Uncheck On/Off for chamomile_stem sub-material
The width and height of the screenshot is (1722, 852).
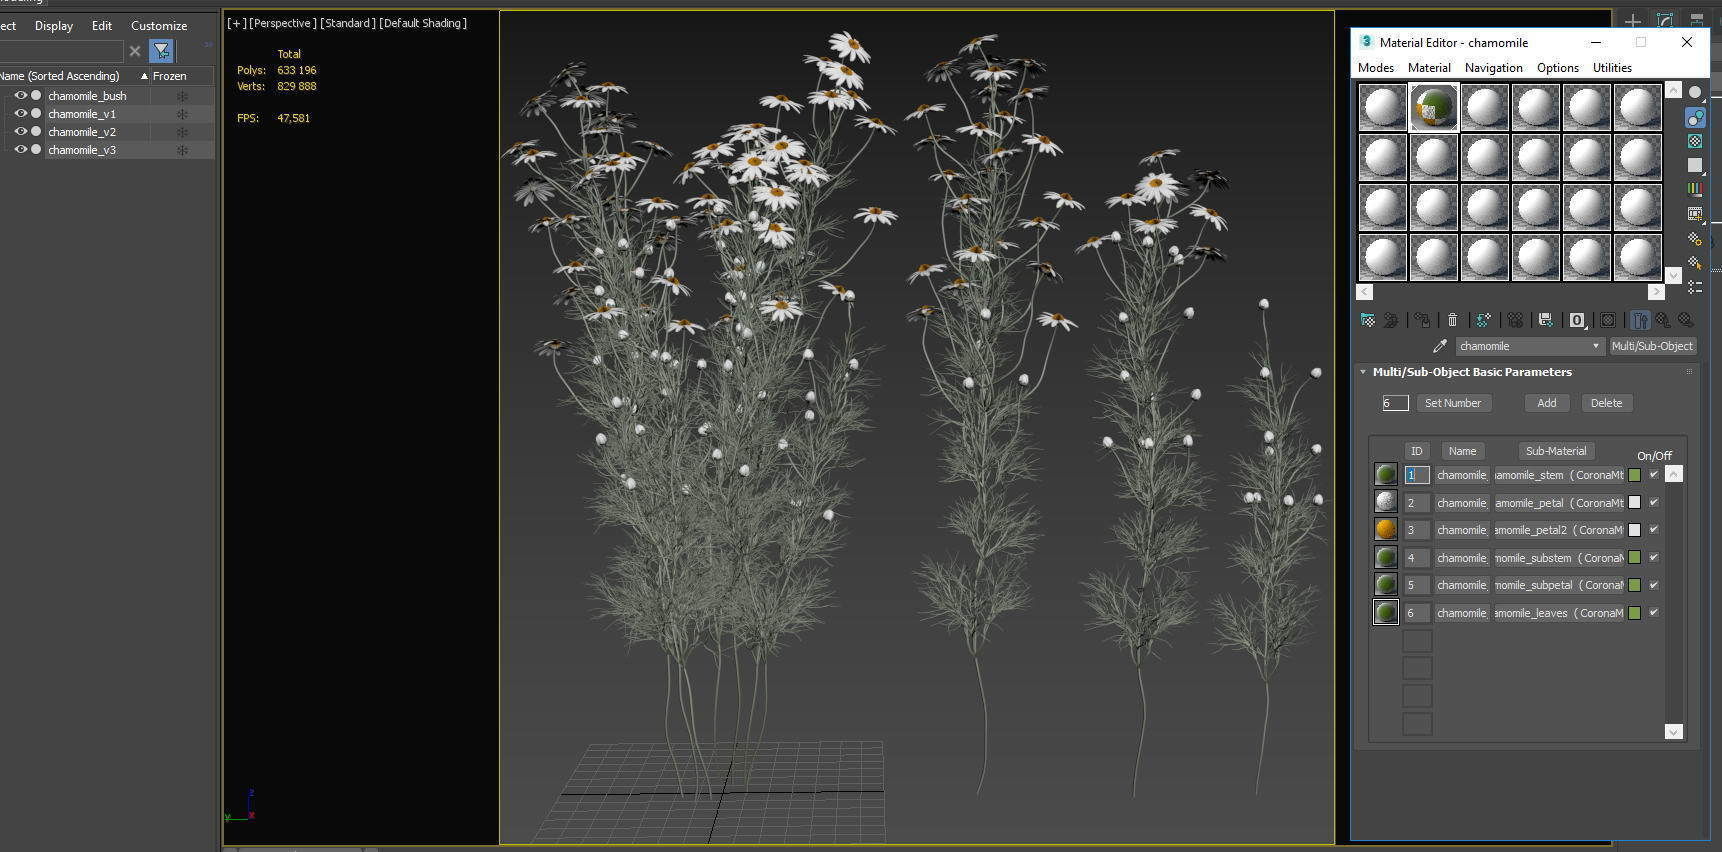(x=1653, y=475)
